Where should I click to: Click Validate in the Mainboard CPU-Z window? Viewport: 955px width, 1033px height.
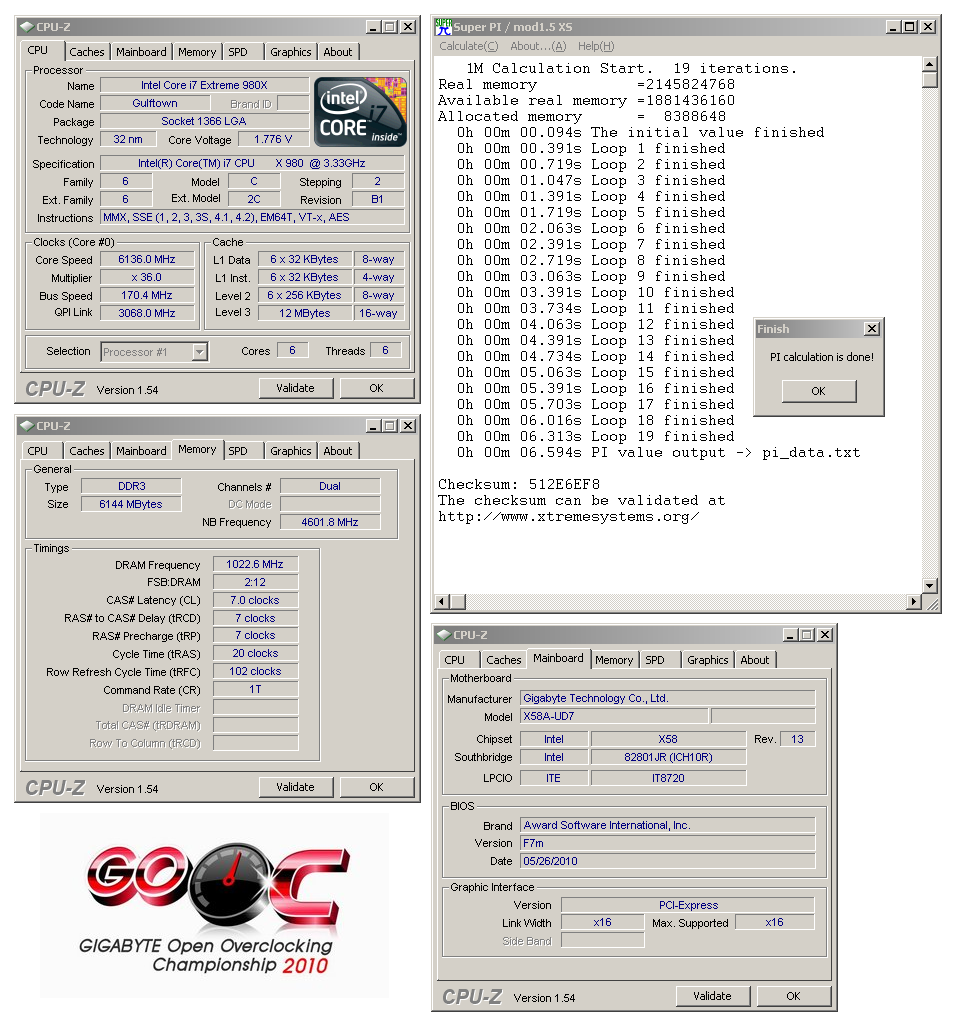pyautogui.click(x=713, y=996)
